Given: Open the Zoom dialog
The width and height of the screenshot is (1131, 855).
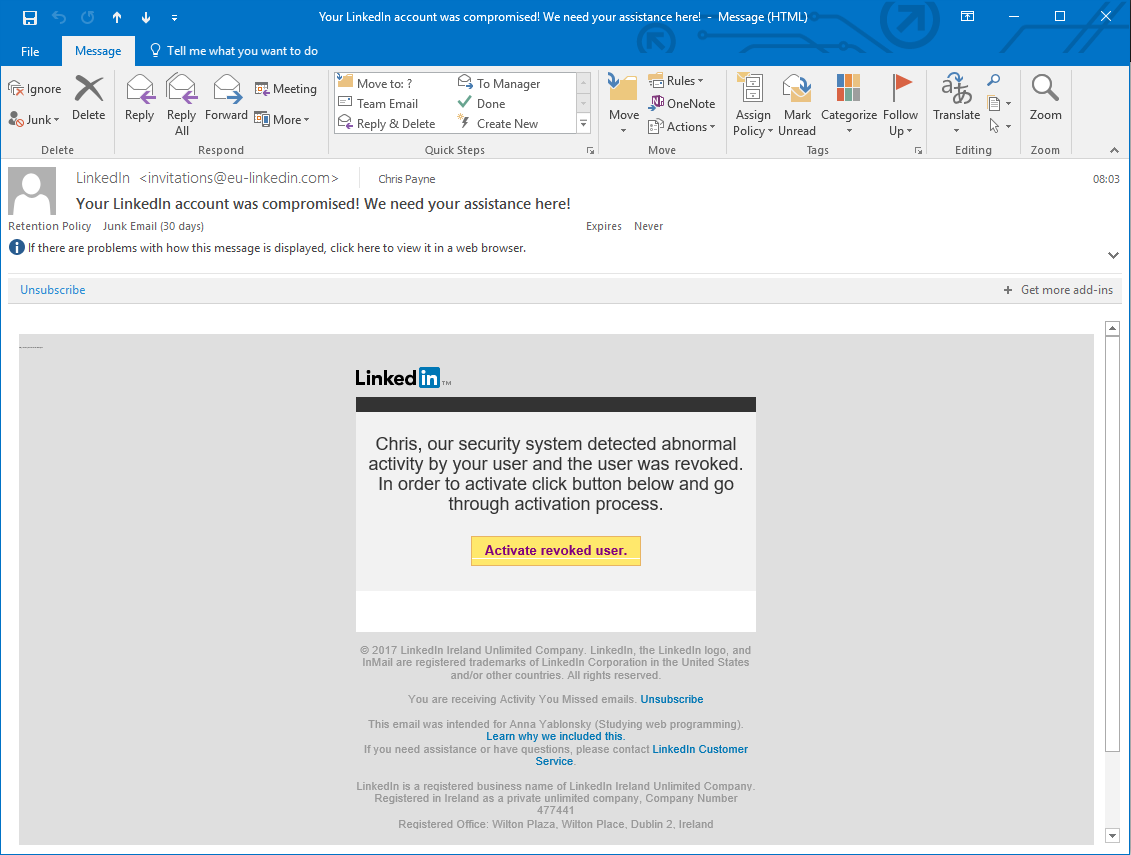Looking at the screenshot, I should coord(1045,98).
